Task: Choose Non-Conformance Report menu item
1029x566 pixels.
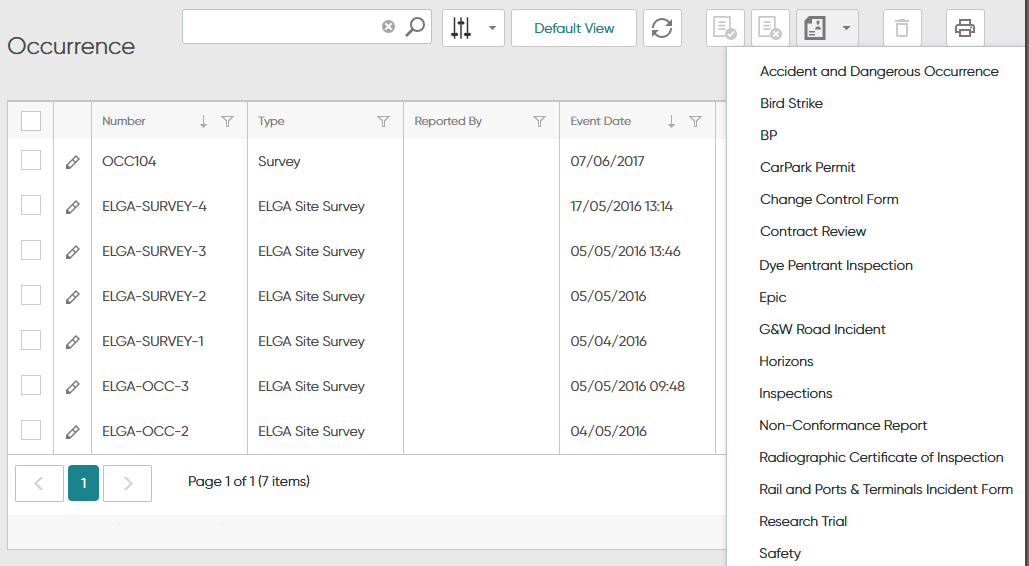Action: click(843, 425)
